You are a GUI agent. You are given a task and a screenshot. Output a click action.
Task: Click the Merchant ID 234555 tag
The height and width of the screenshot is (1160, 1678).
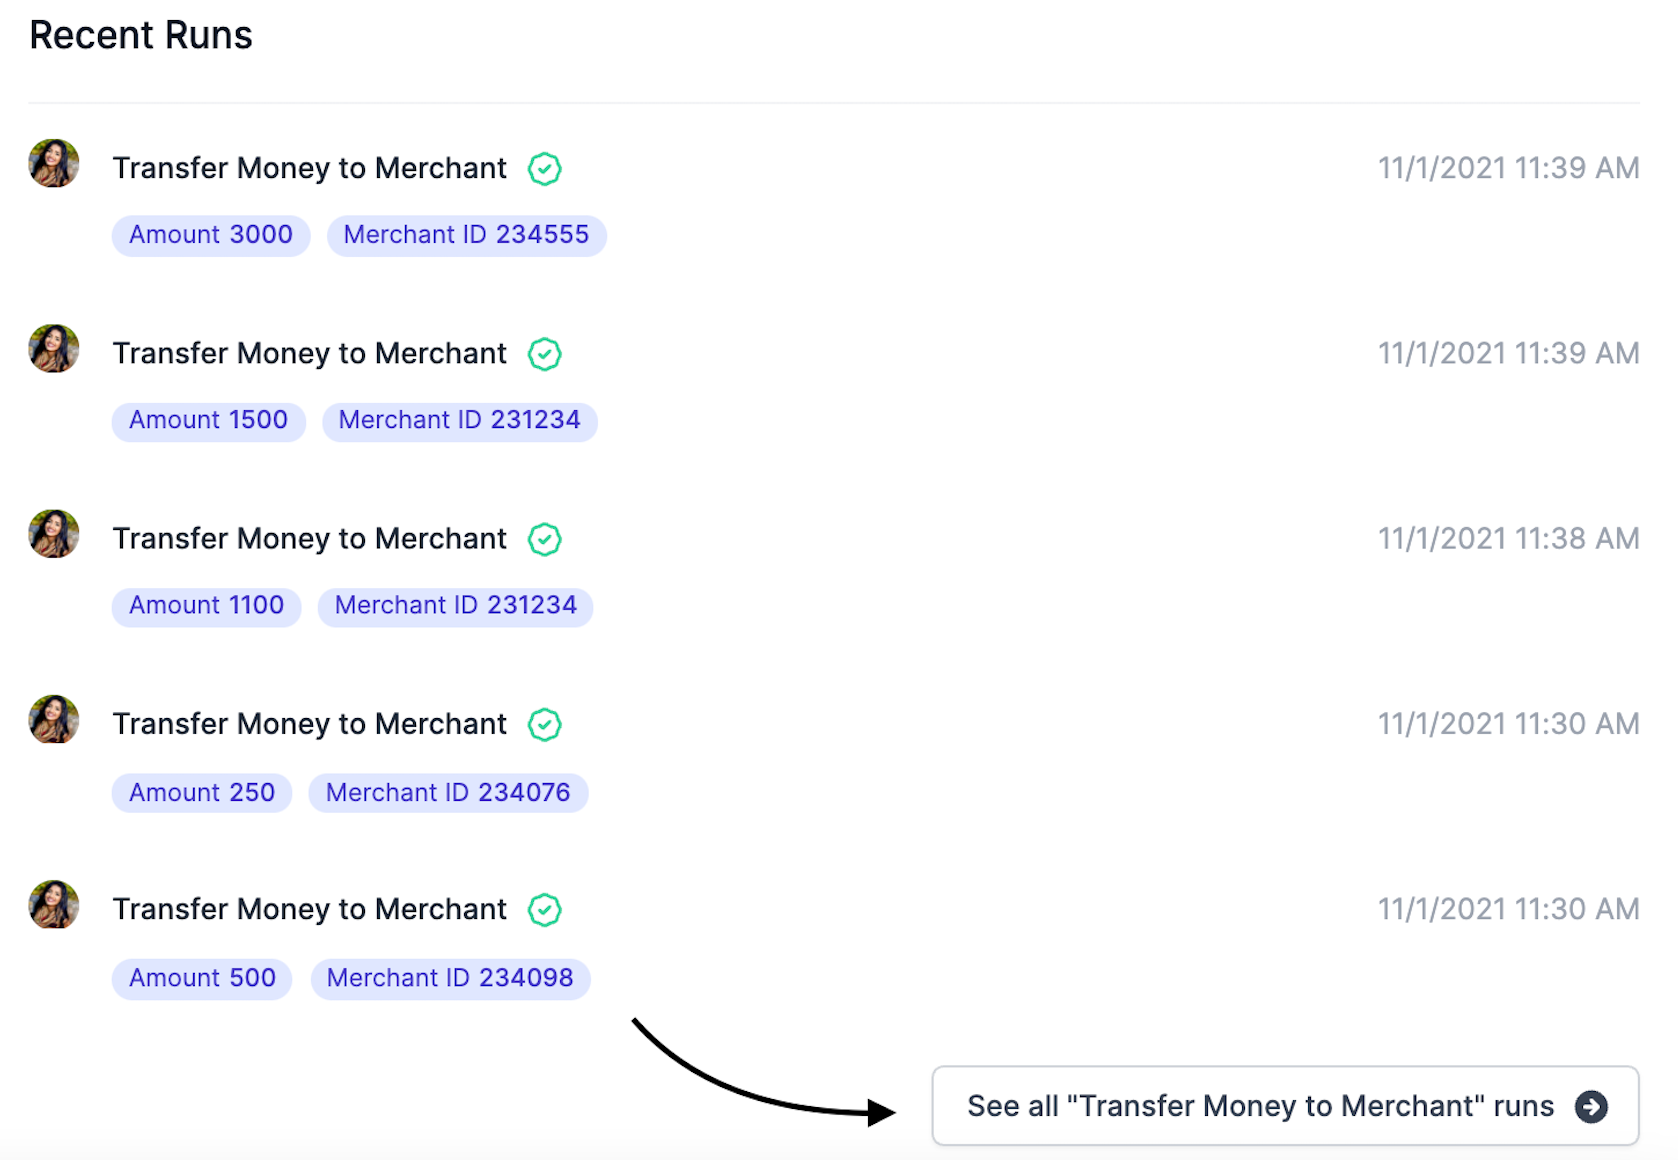467,235
